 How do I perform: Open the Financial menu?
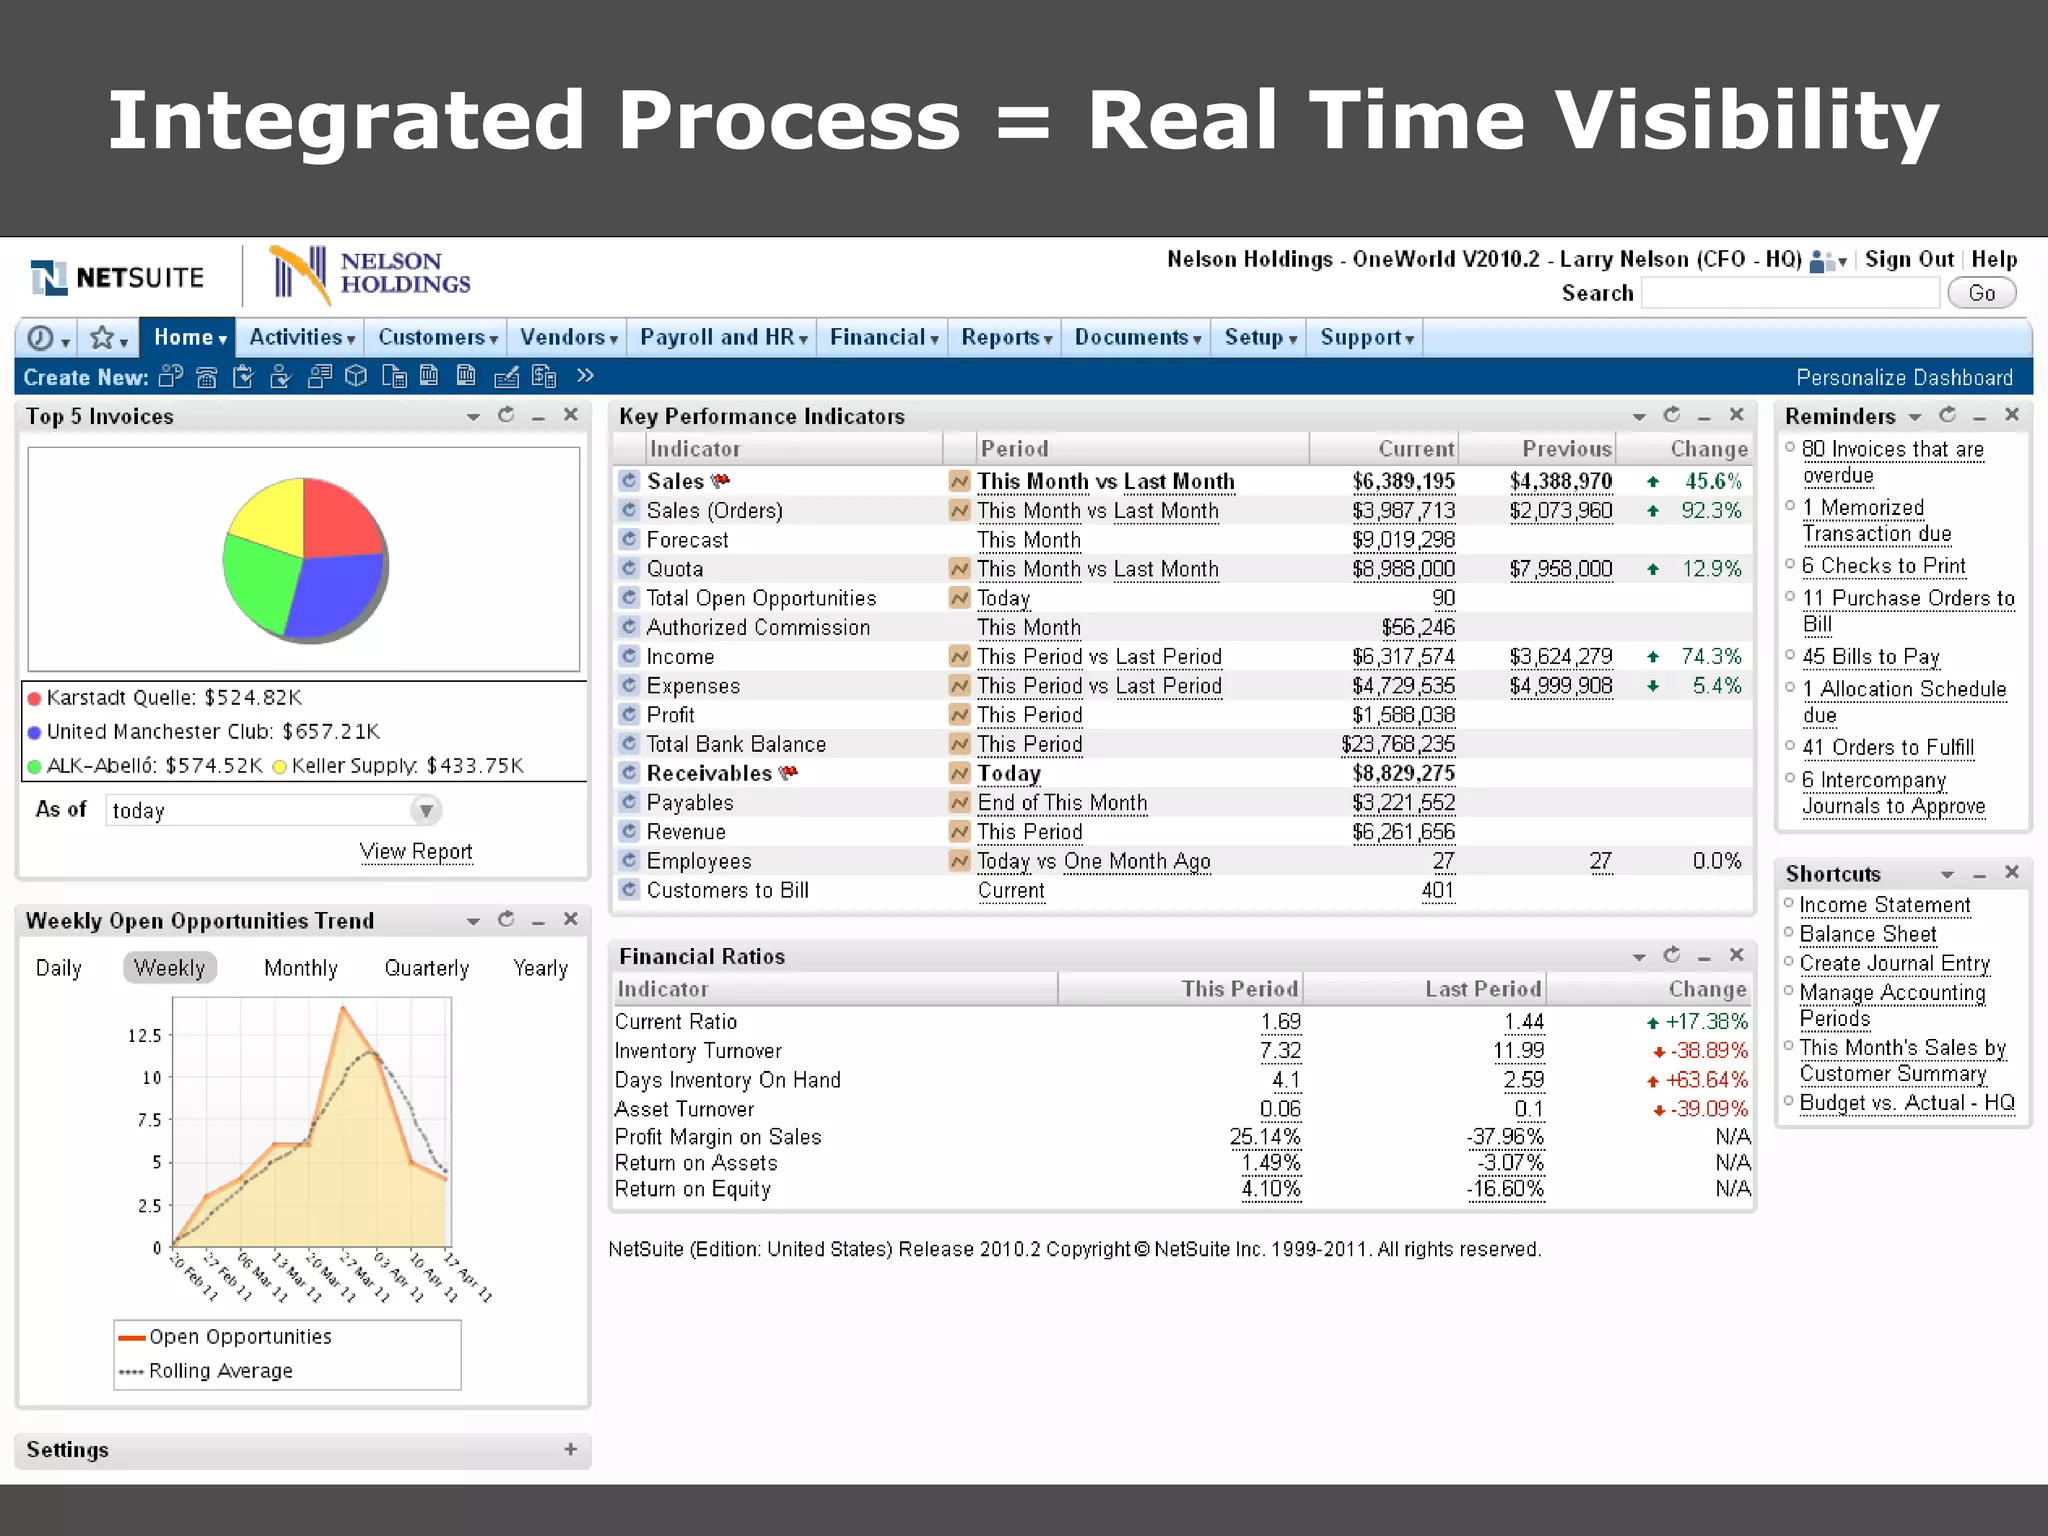[884, 338]
